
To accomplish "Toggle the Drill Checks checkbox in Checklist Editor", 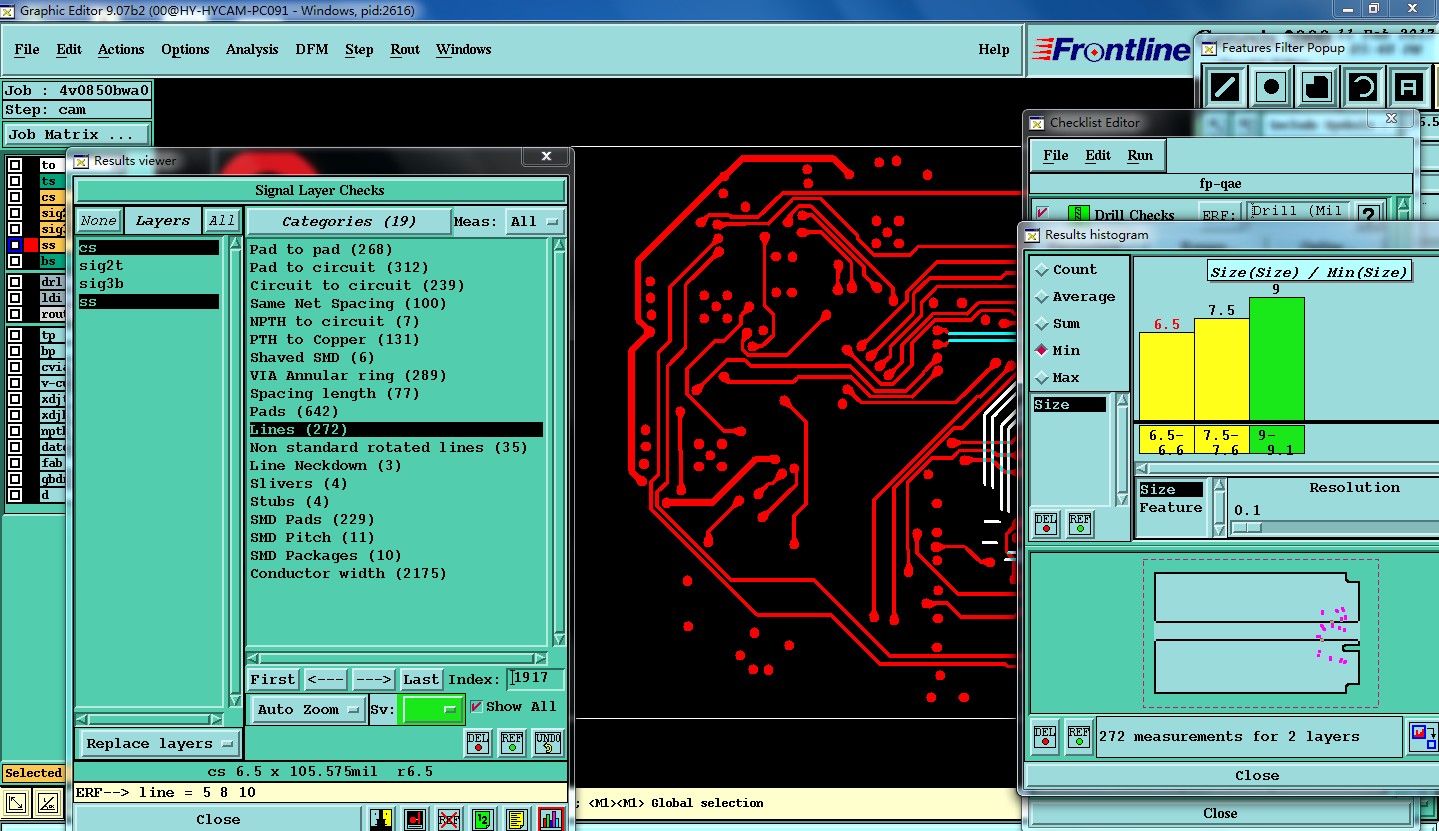I will [x=1043, y=213].
